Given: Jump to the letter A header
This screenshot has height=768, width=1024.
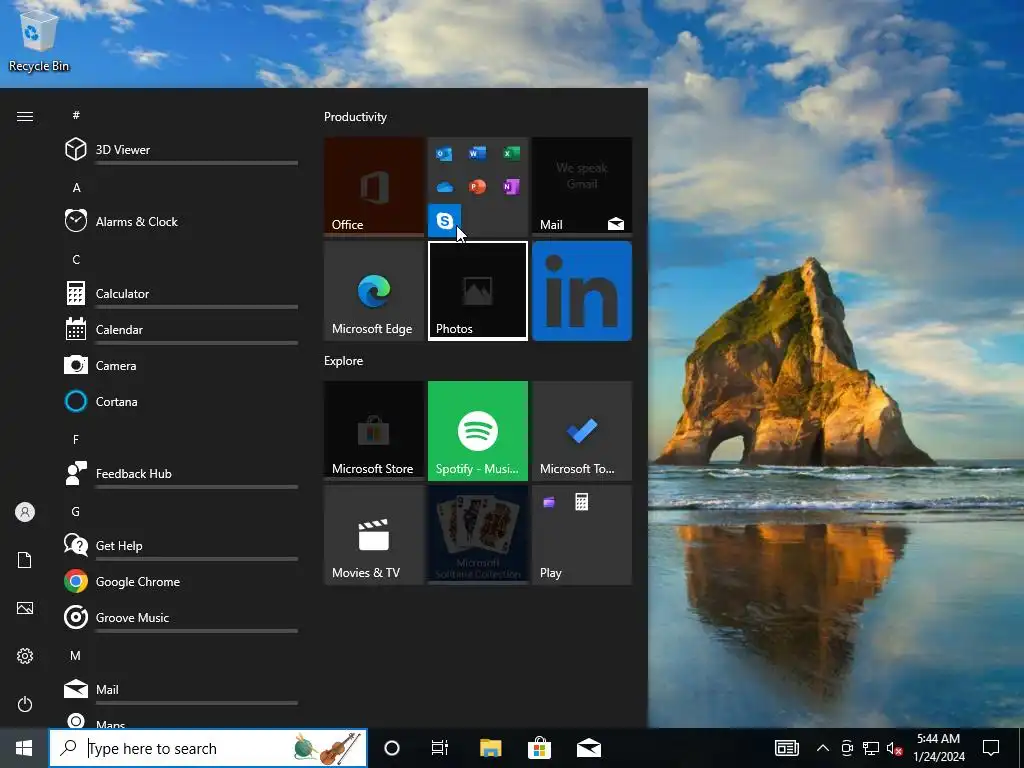Looking at the screenshot, I should (76, 187).
